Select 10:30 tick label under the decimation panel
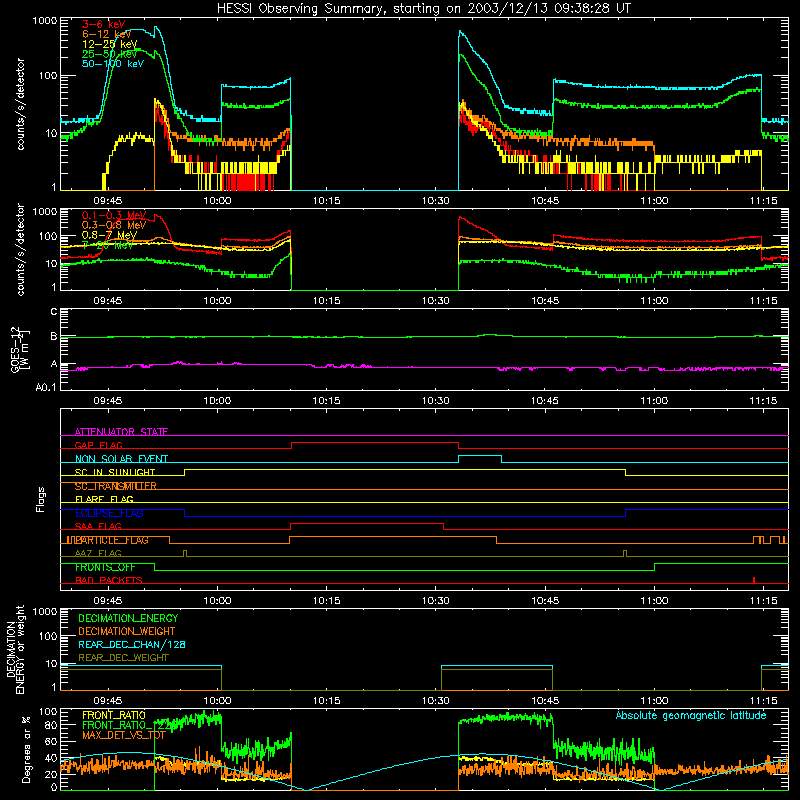The width and height of the screenshot is (800, 800). (x=436, y=700)
